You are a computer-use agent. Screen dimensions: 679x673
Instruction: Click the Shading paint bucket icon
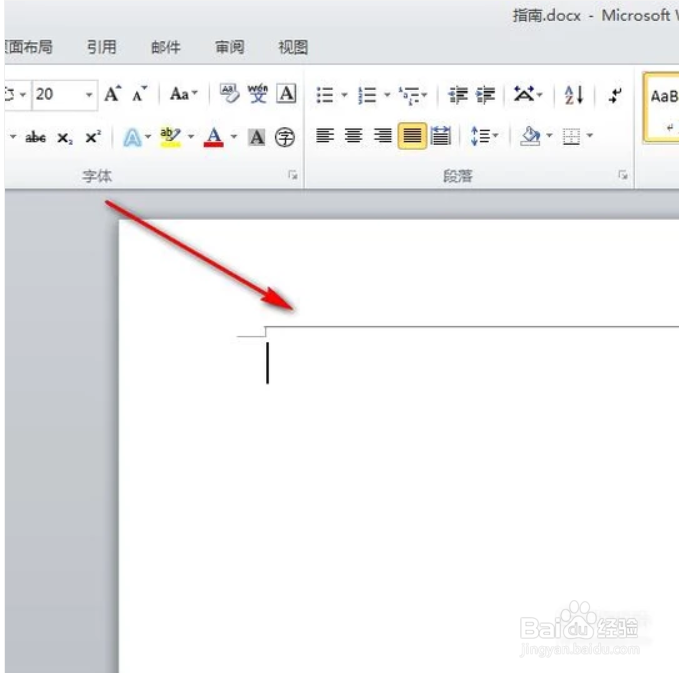point(531,136)
